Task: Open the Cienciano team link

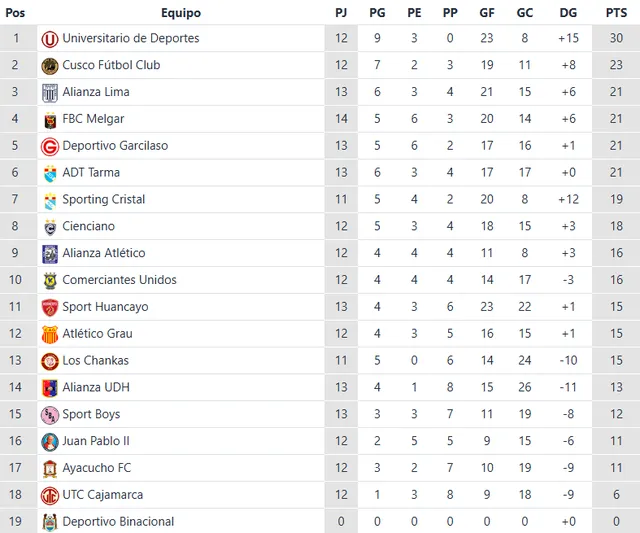Action: coord(88,226)
